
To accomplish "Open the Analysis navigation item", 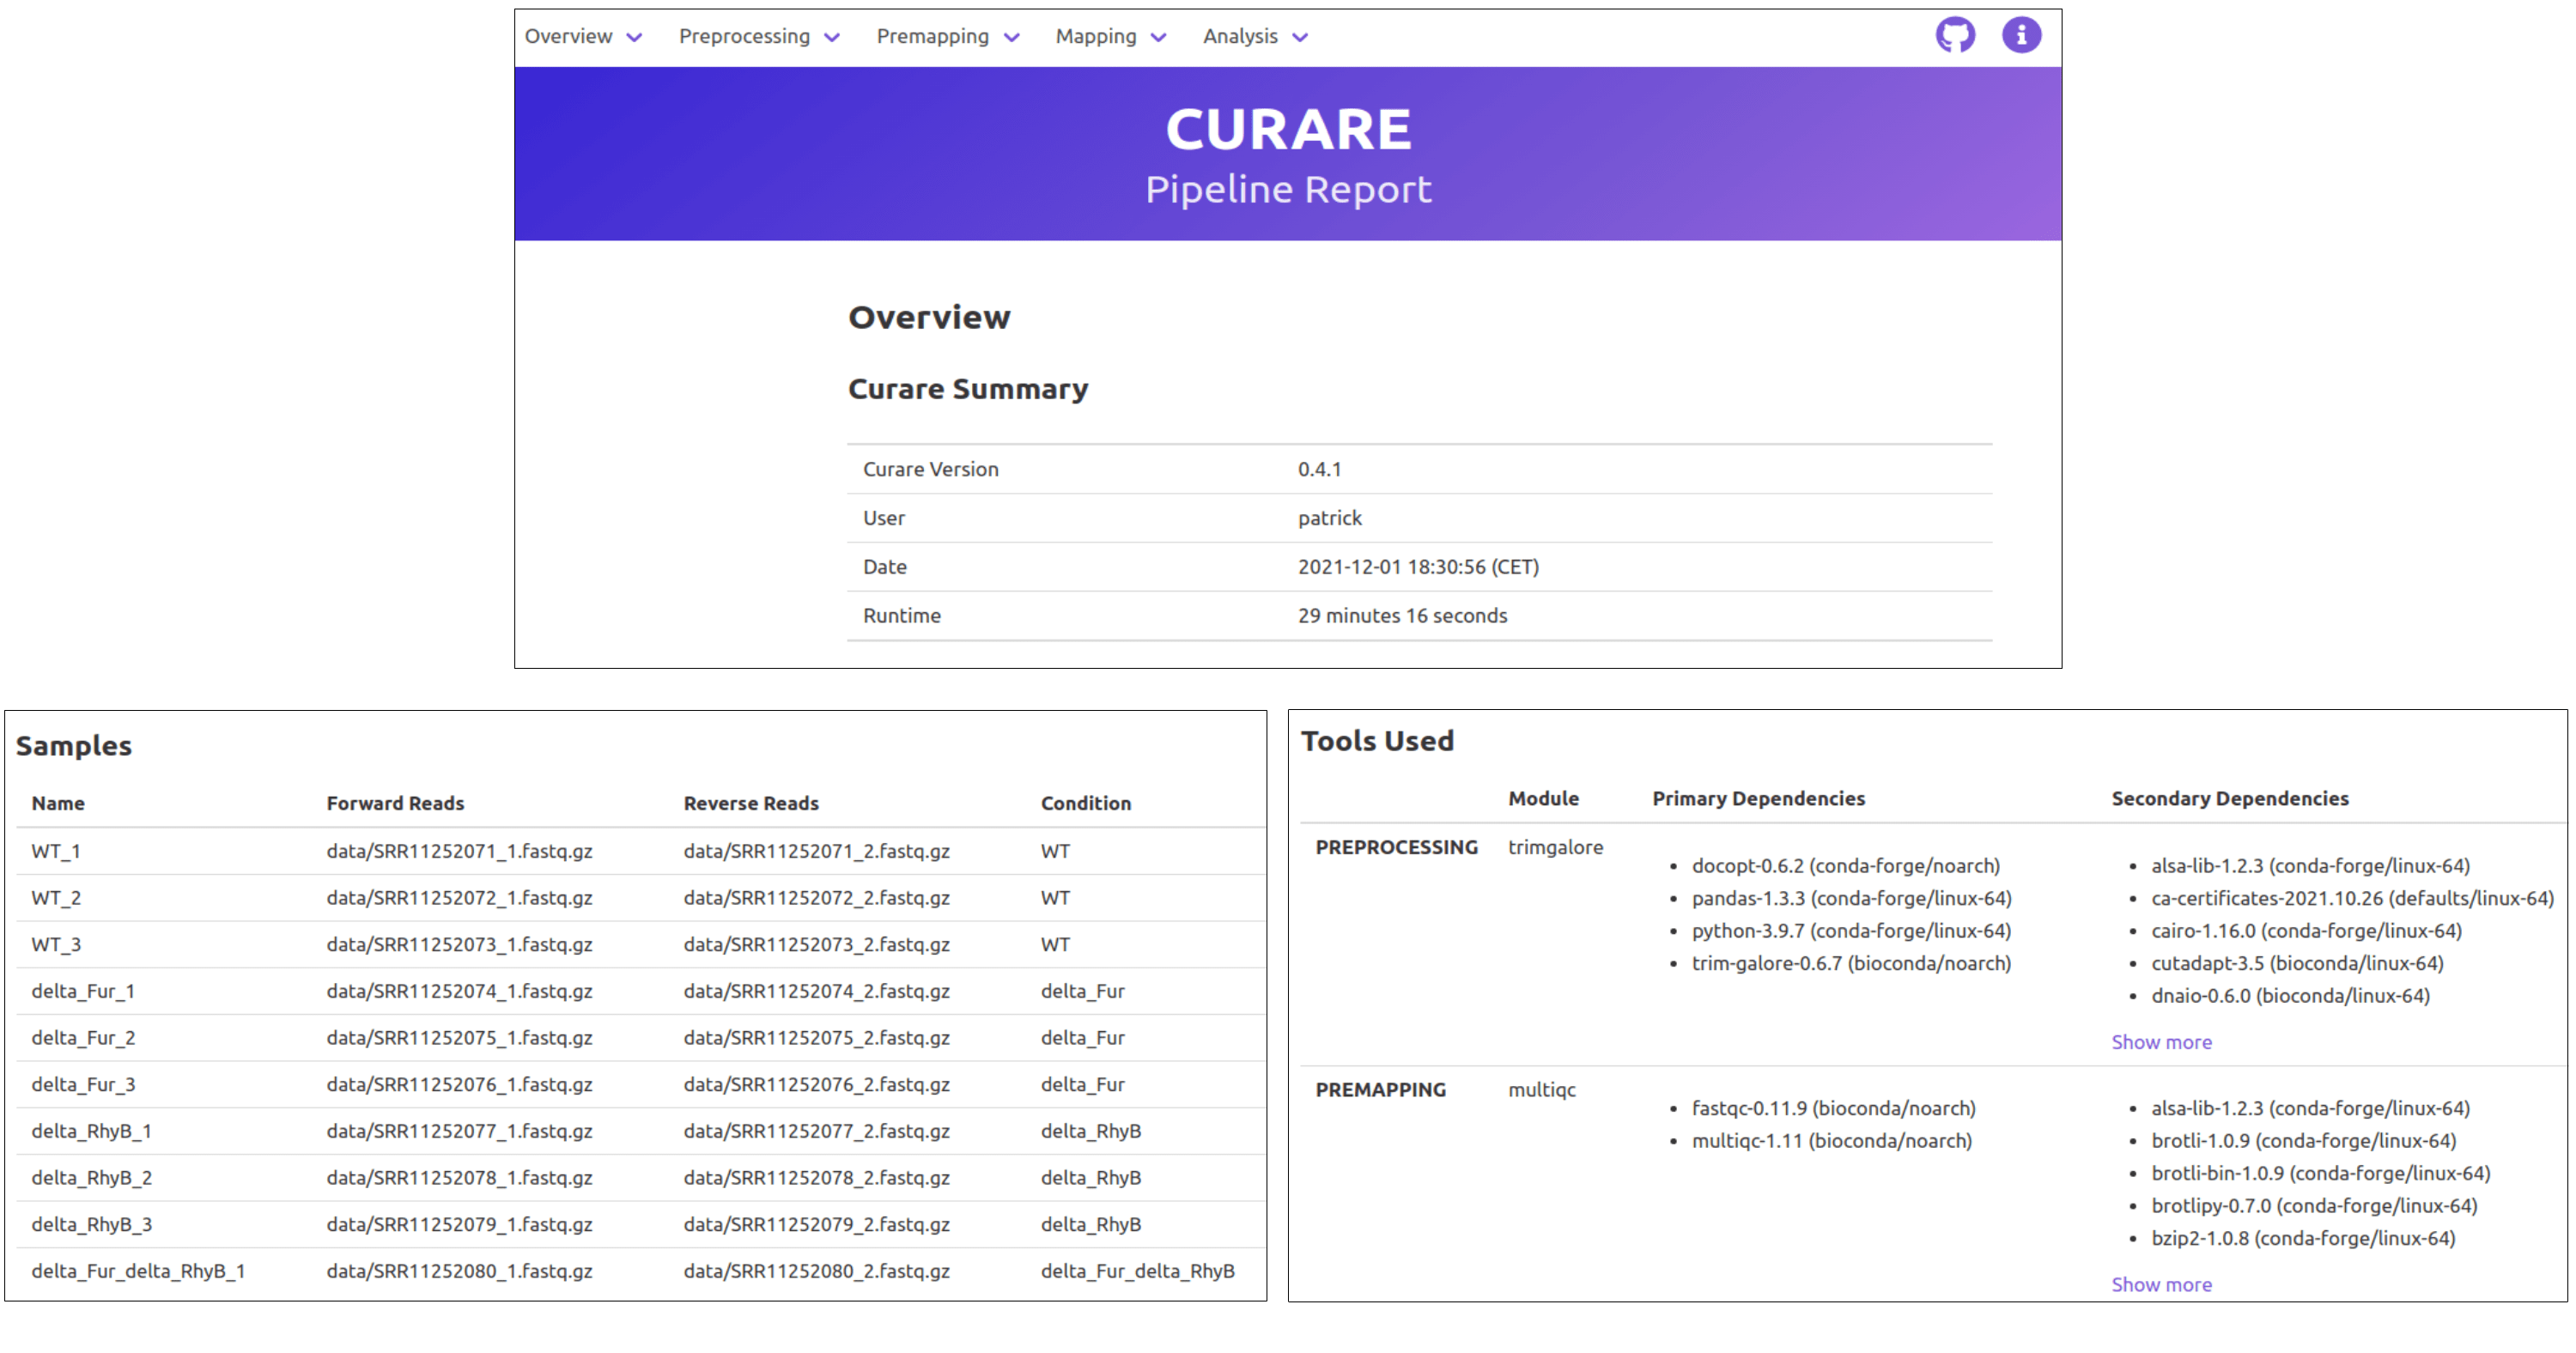I will coord(1240,36).
